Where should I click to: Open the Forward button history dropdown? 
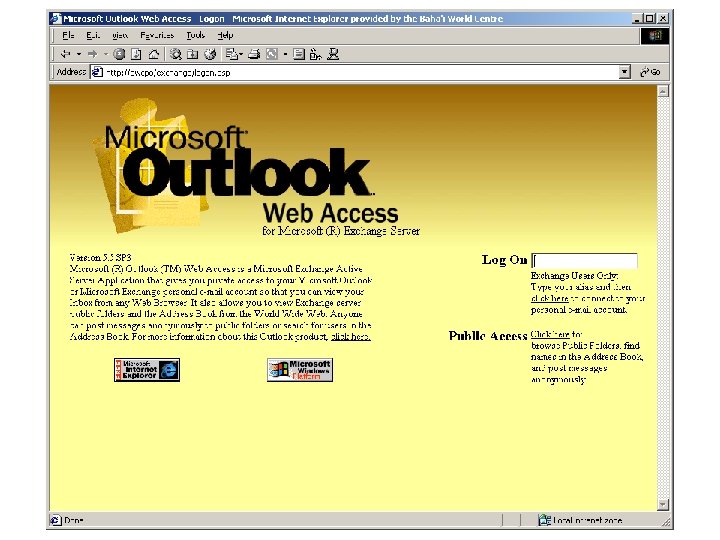(106, 54)
